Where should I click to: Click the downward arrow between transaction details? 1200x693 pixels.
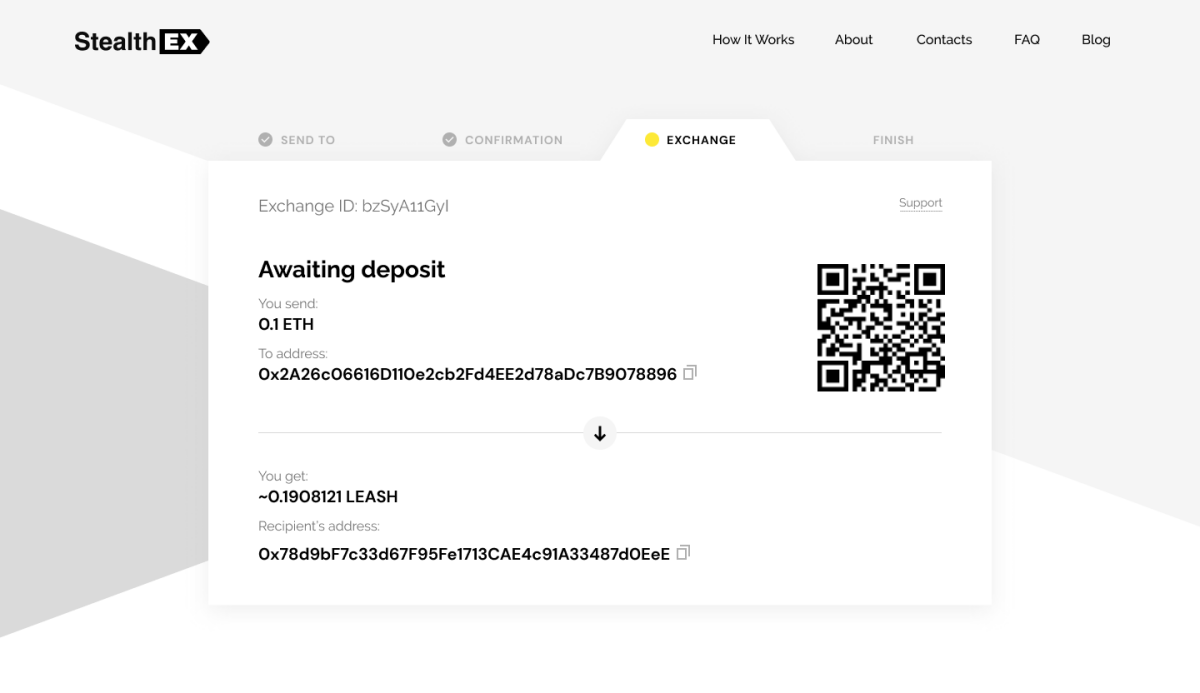point(599,433)
